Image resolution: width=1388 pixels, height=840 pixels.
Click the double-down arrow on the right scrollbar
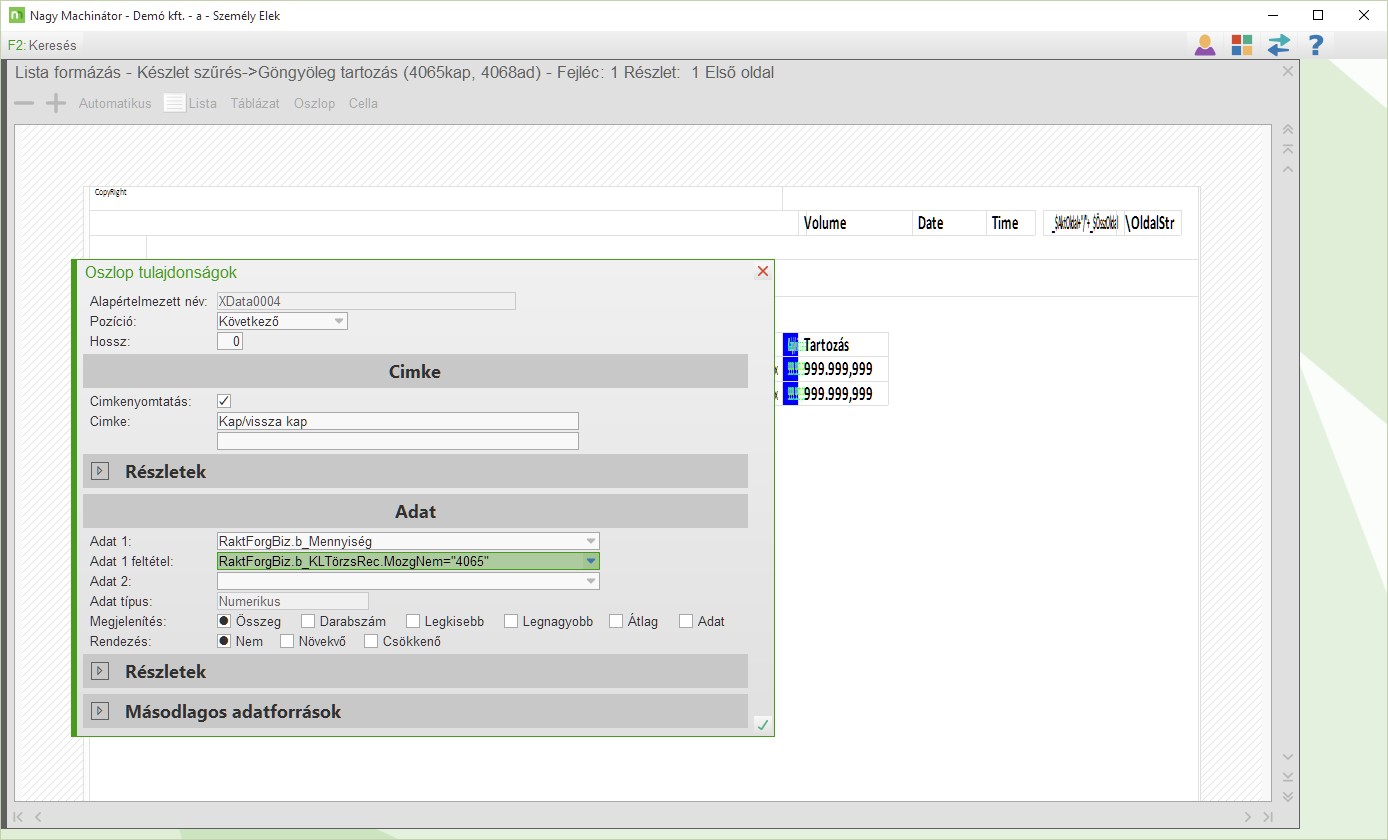pos(1288,797)
